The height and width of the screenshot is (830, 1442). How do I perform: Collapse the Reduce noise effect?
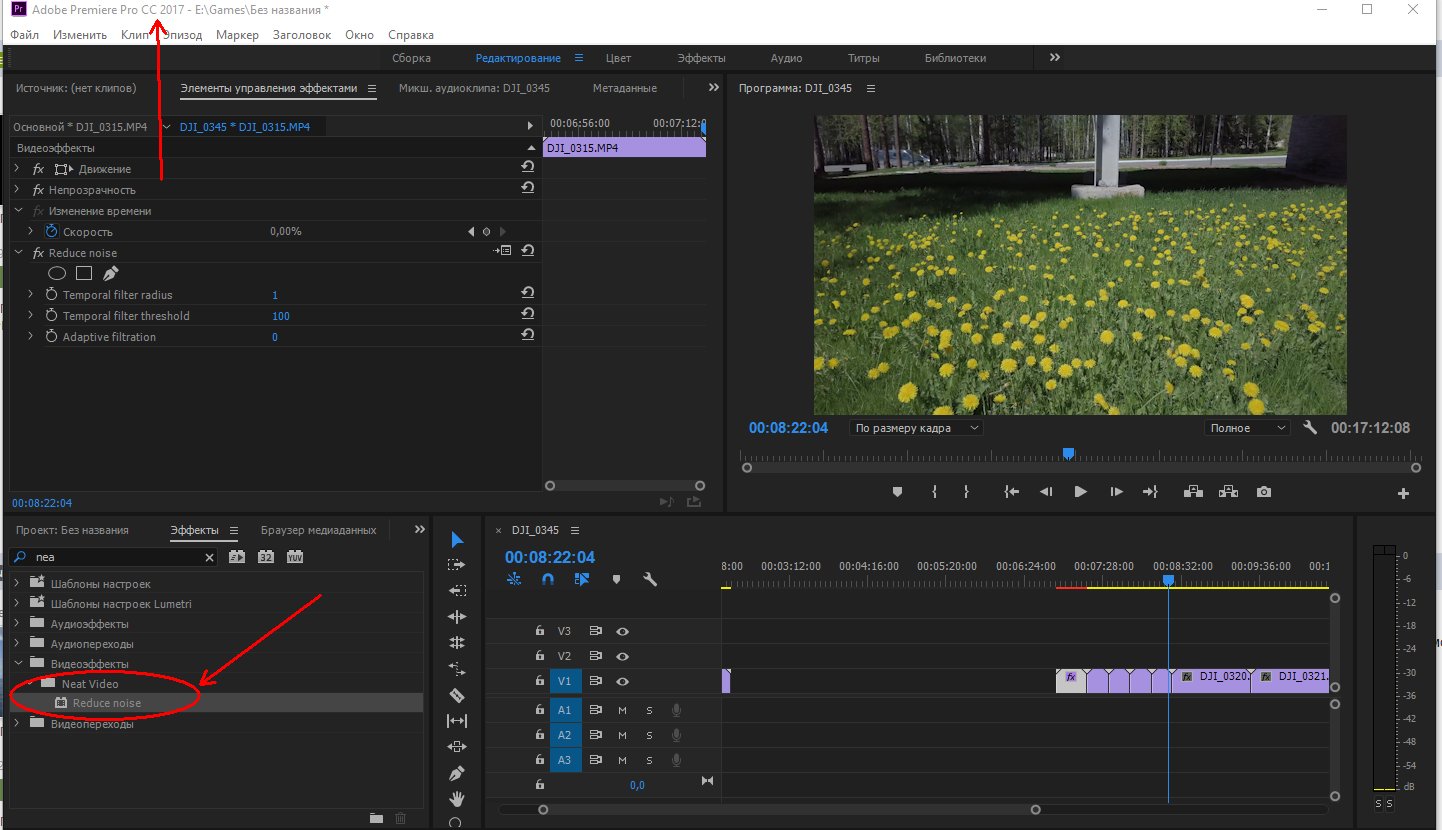pos(18,253)
